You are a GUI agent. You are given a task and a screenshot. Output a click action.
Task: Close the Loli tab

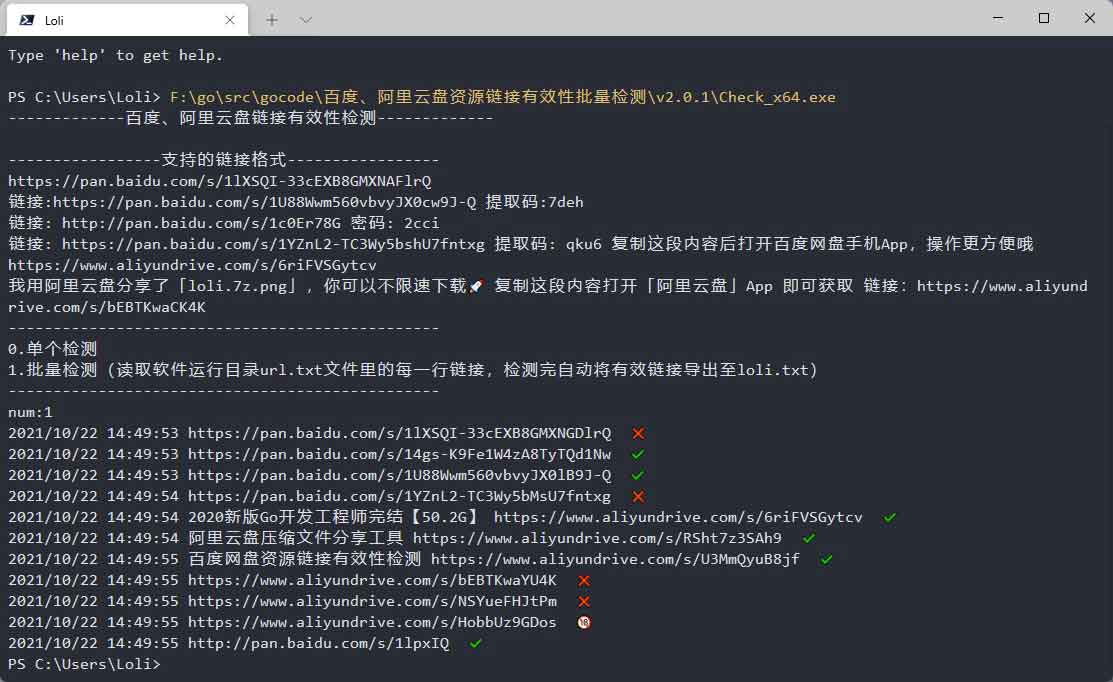[x=229, y=20]
